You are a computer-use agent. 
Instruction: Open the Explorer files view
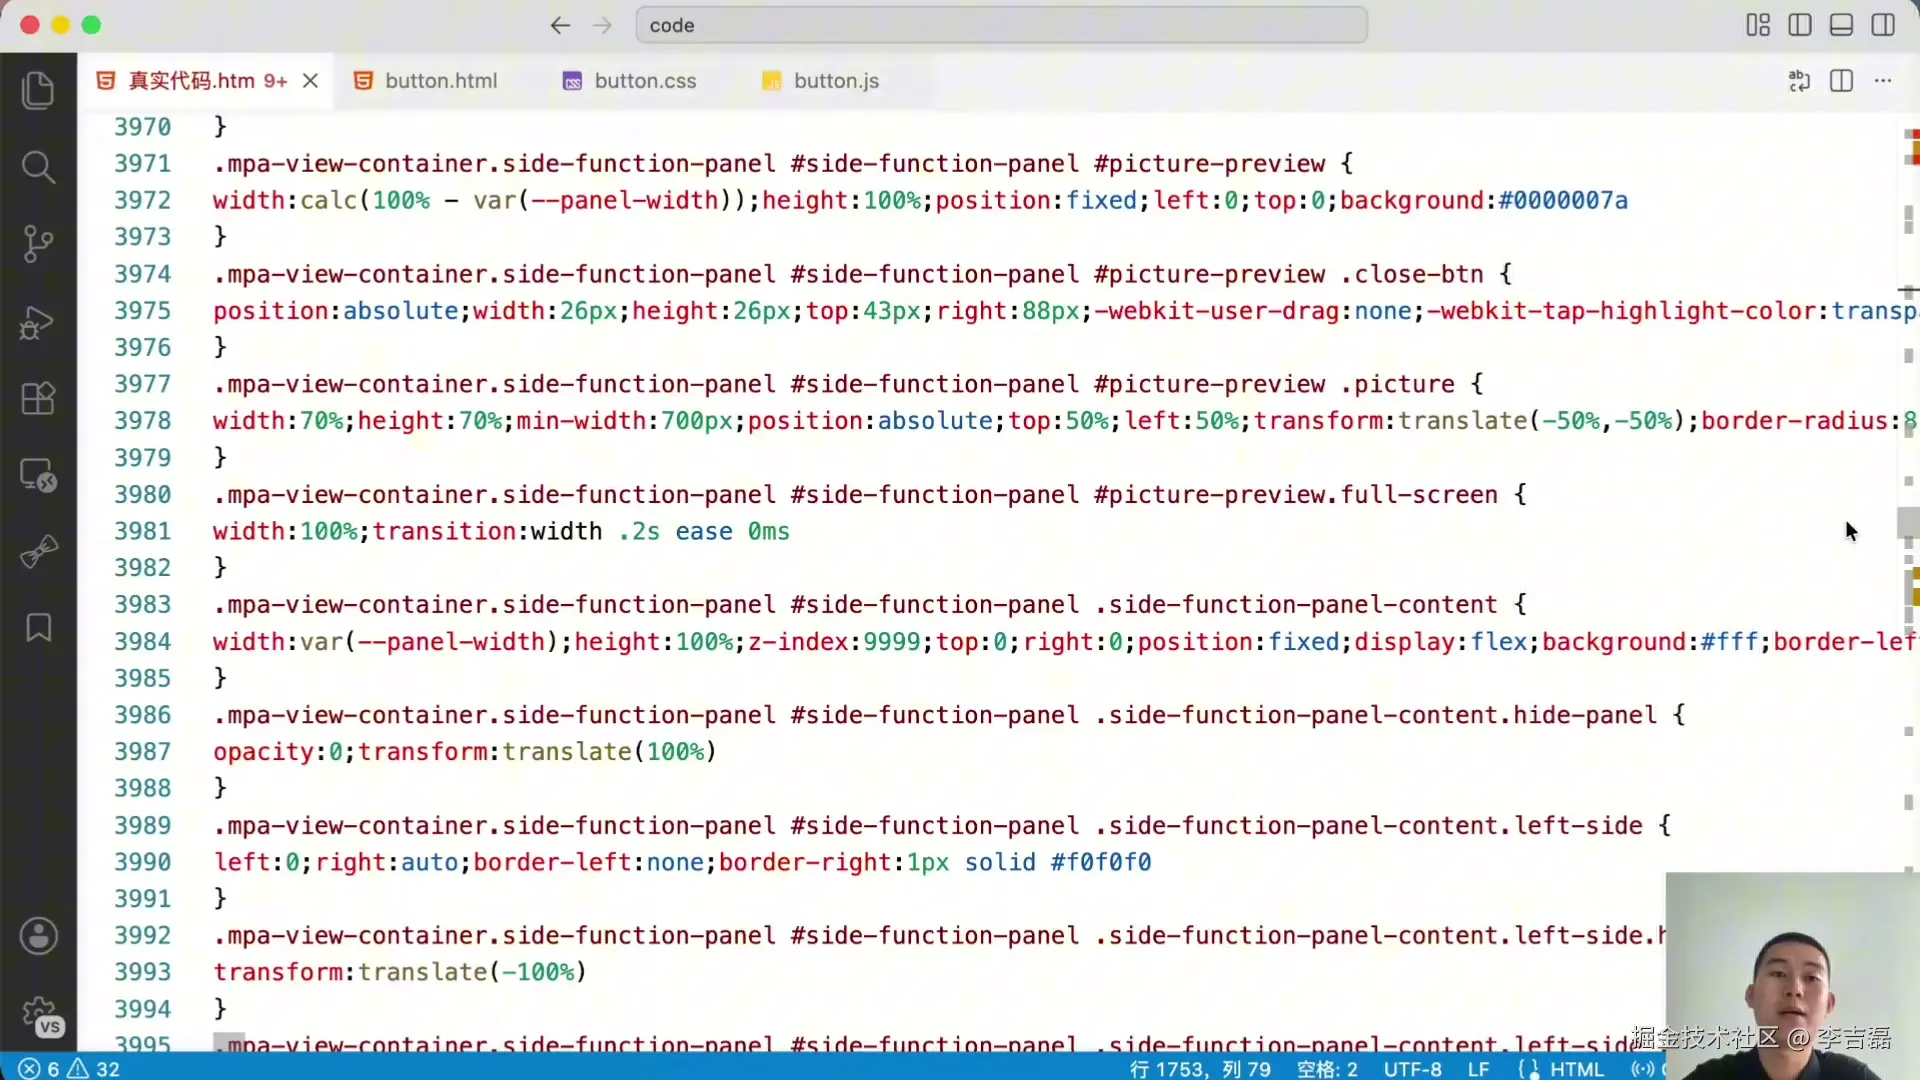point(38,90)
